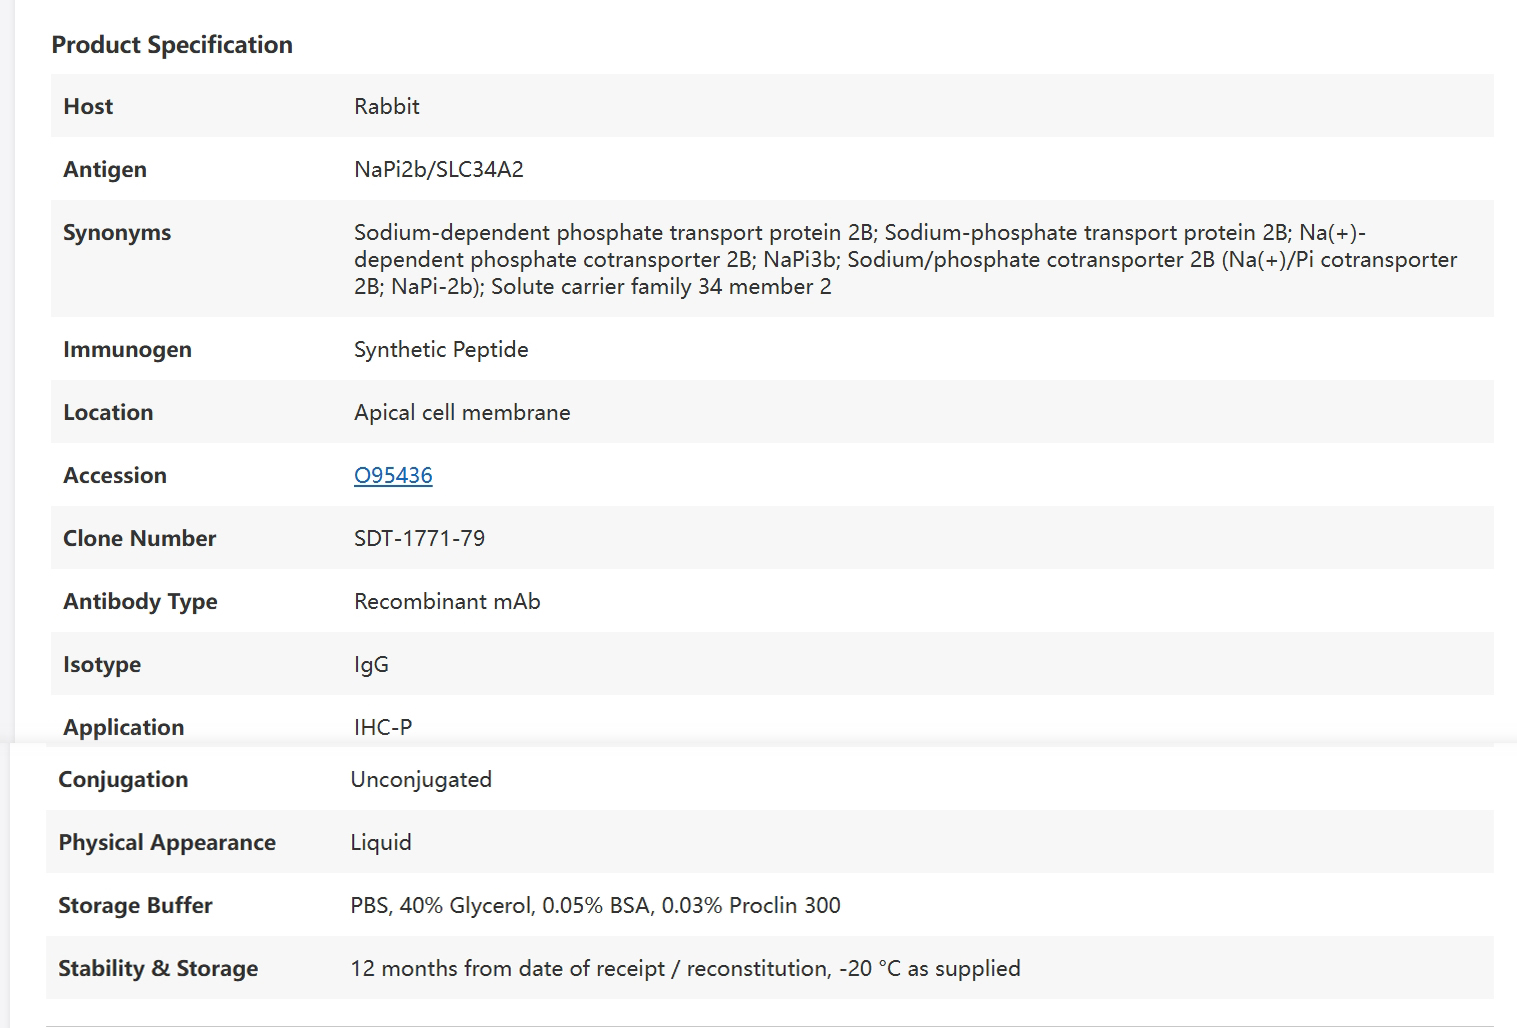The height and width of the screenshot is (1028, 1517).
Task: Open the O95436 accession link
Action: pos(393,476)
